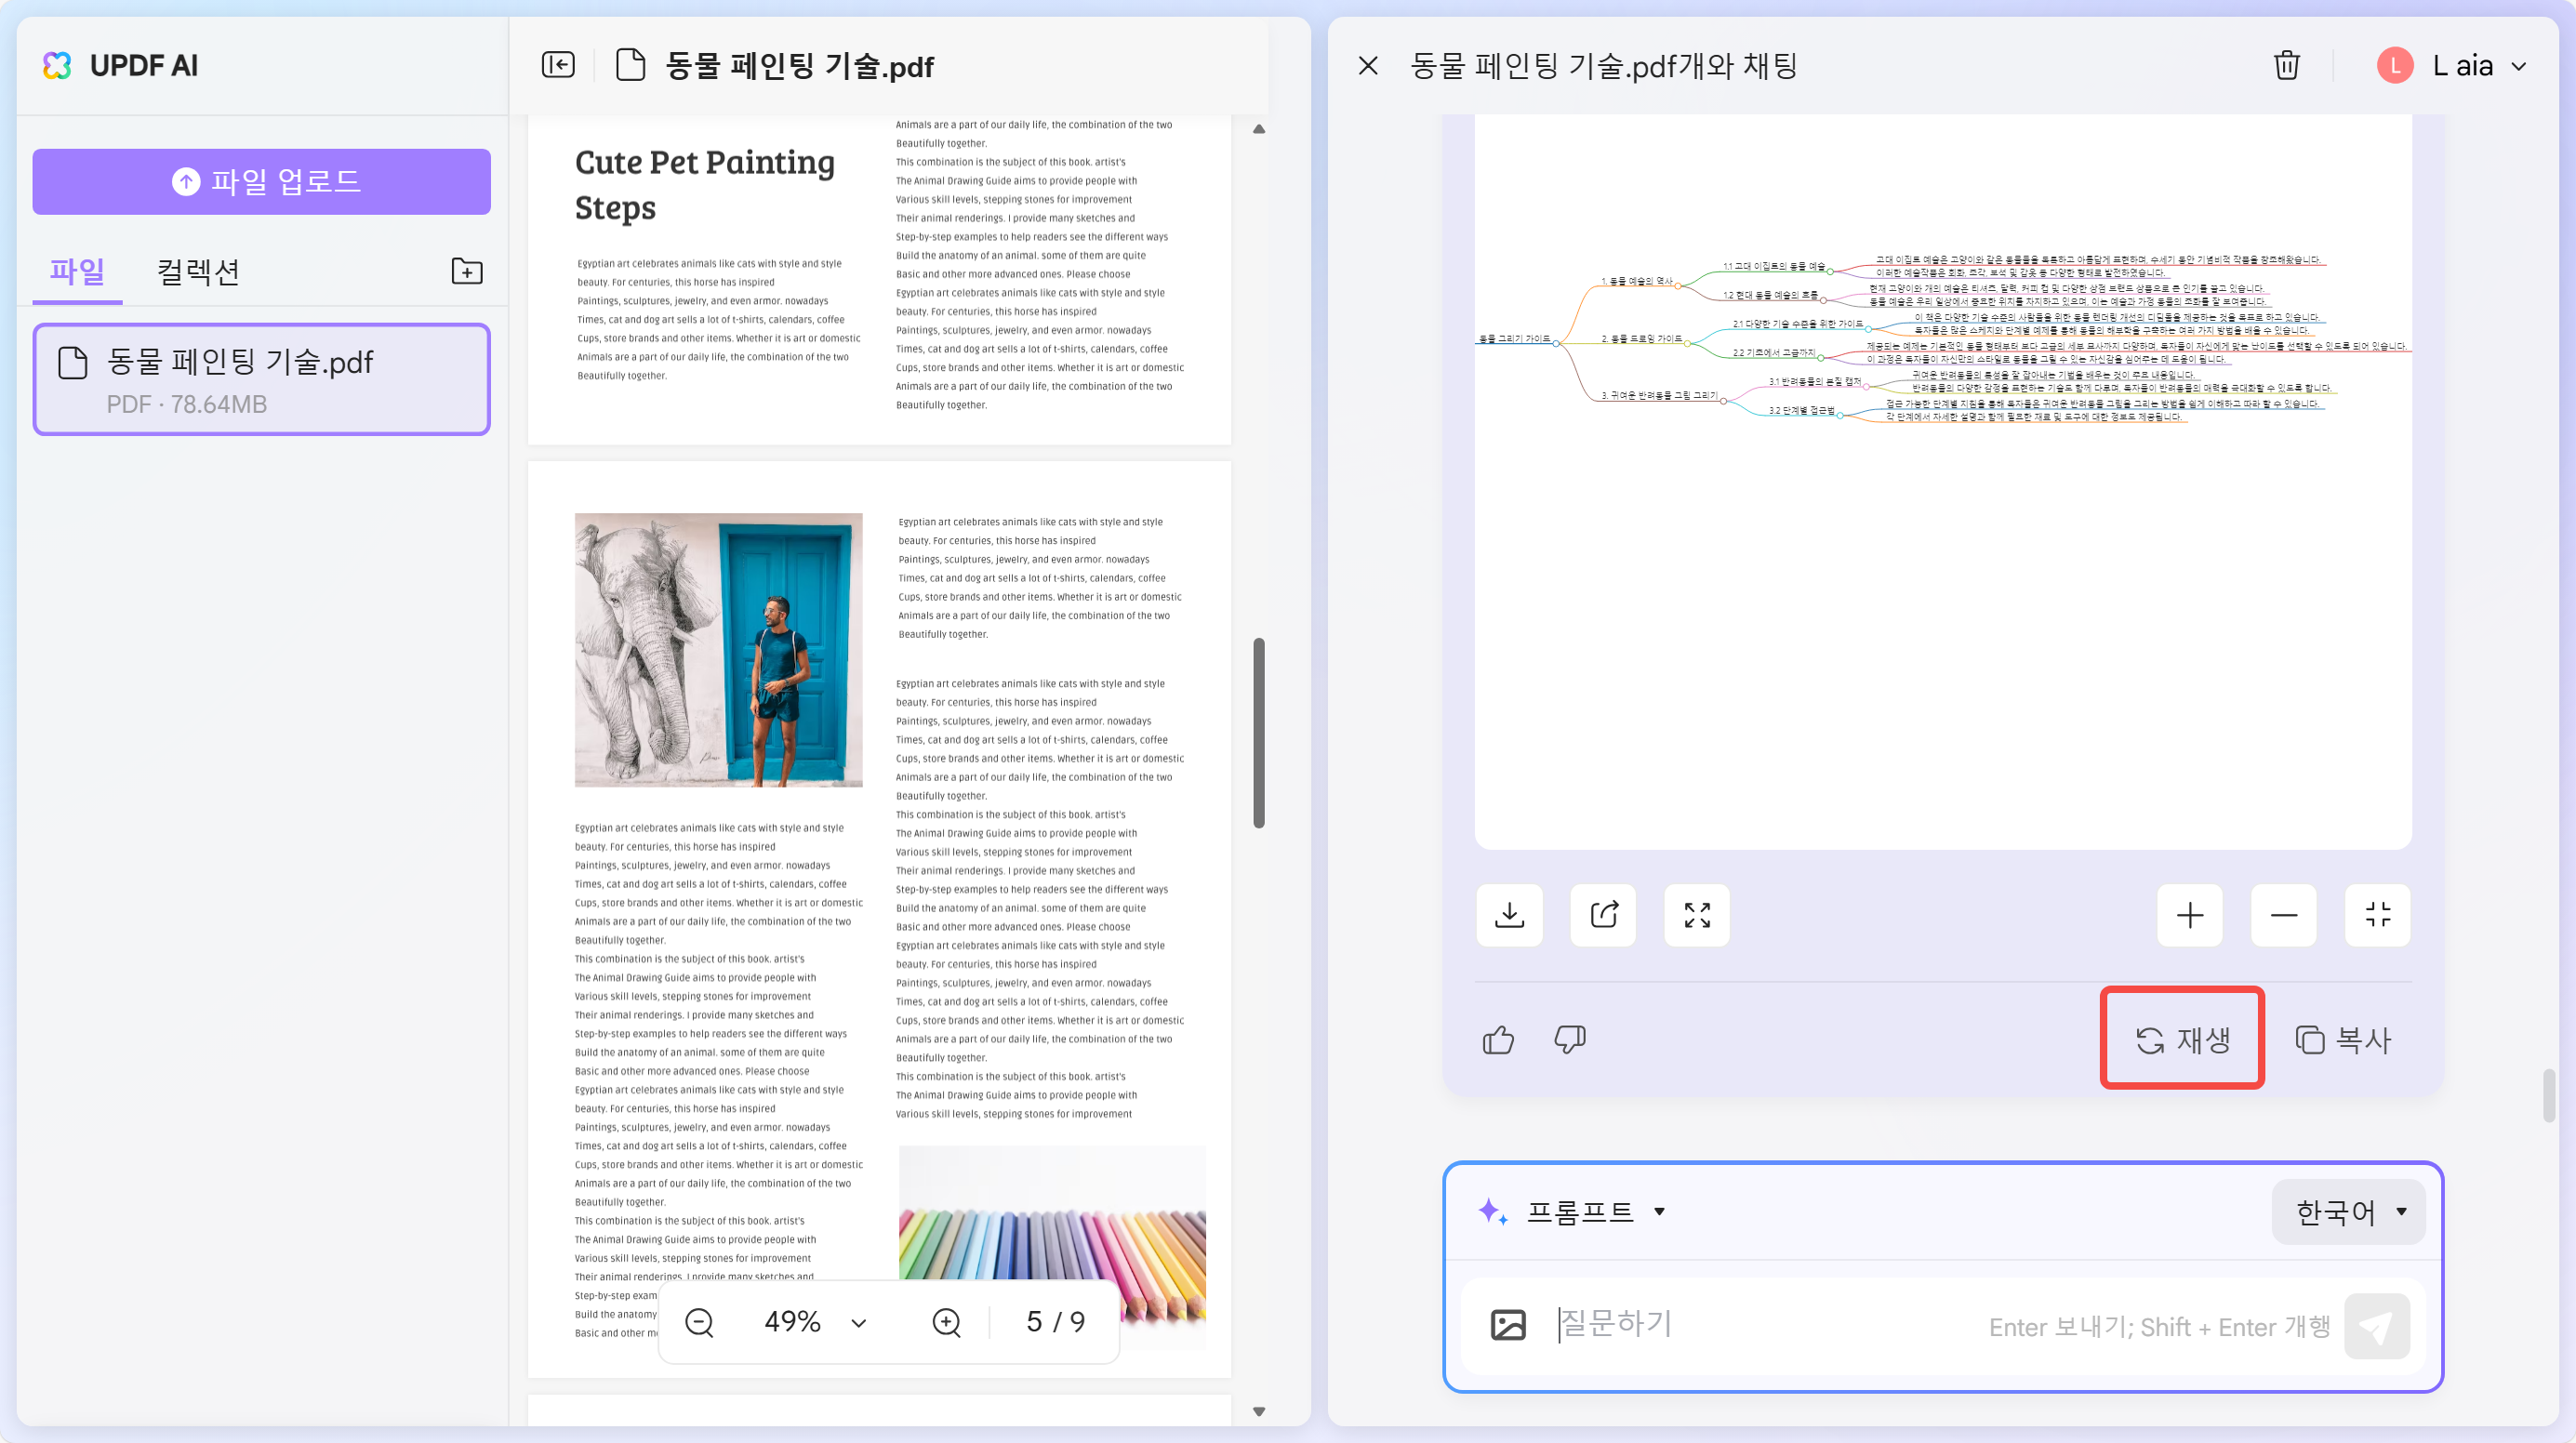The height and width of the screenshot is (1443, 2576).
Task: Click the 재생 regenerate button
Action: 2183,1040
